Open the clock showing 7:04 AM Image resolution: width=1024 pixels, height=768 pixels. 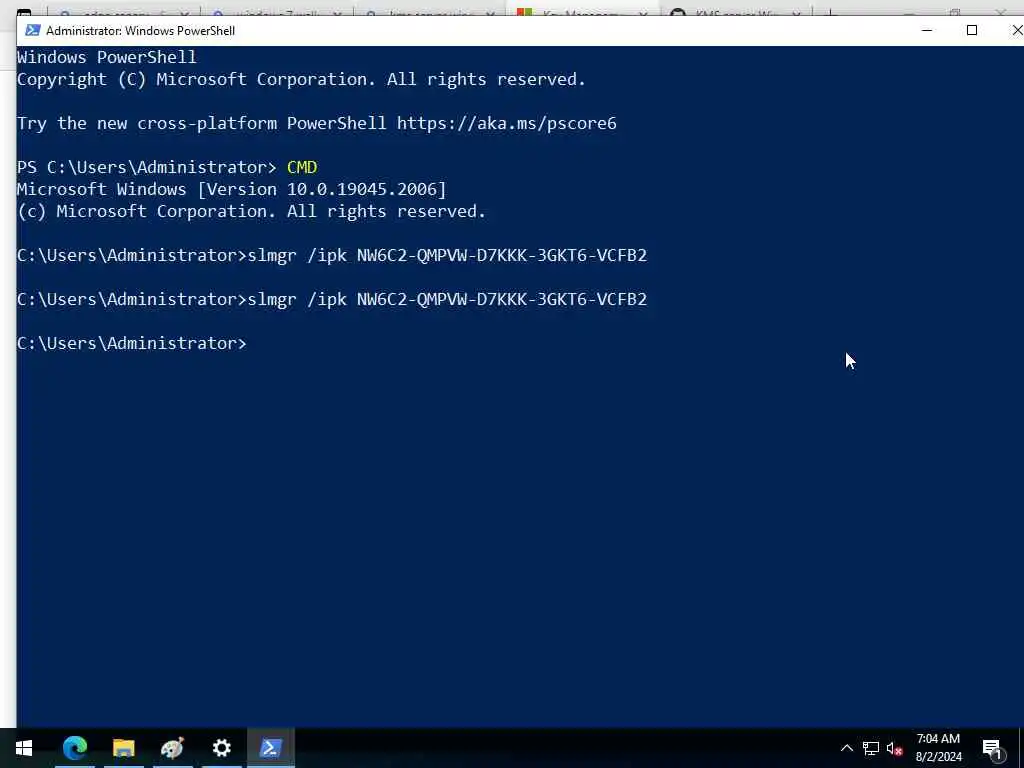tap(938, 748)
